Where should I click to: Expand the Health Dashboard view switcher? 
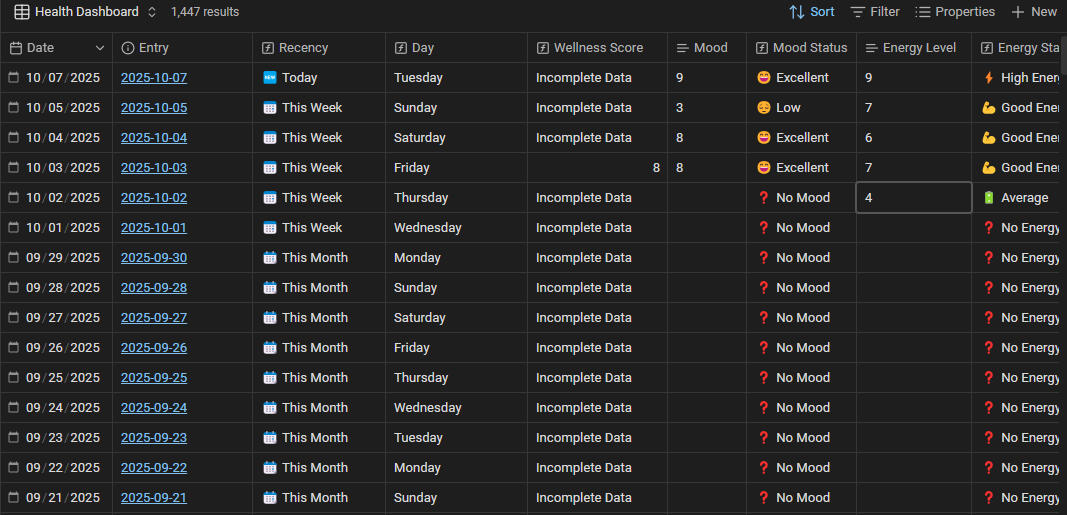click(x=152, y=12)
